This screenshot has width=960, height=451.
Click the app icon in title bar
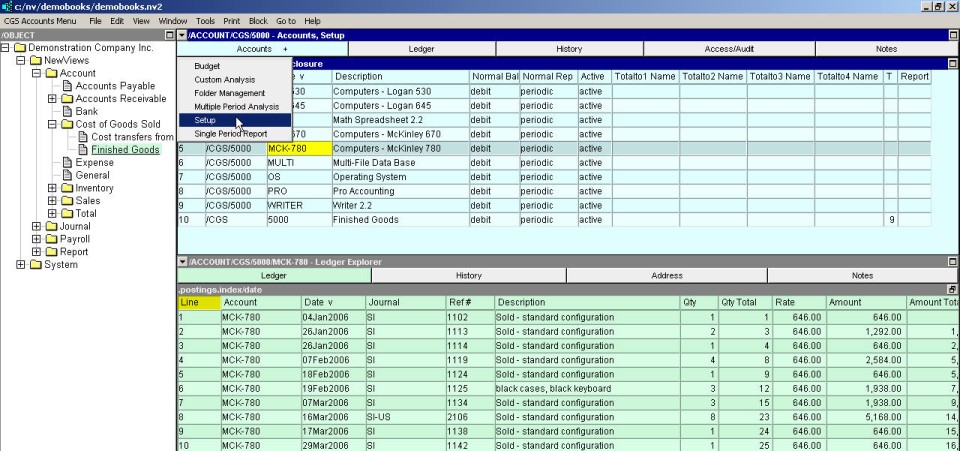(x=7, y=6)
